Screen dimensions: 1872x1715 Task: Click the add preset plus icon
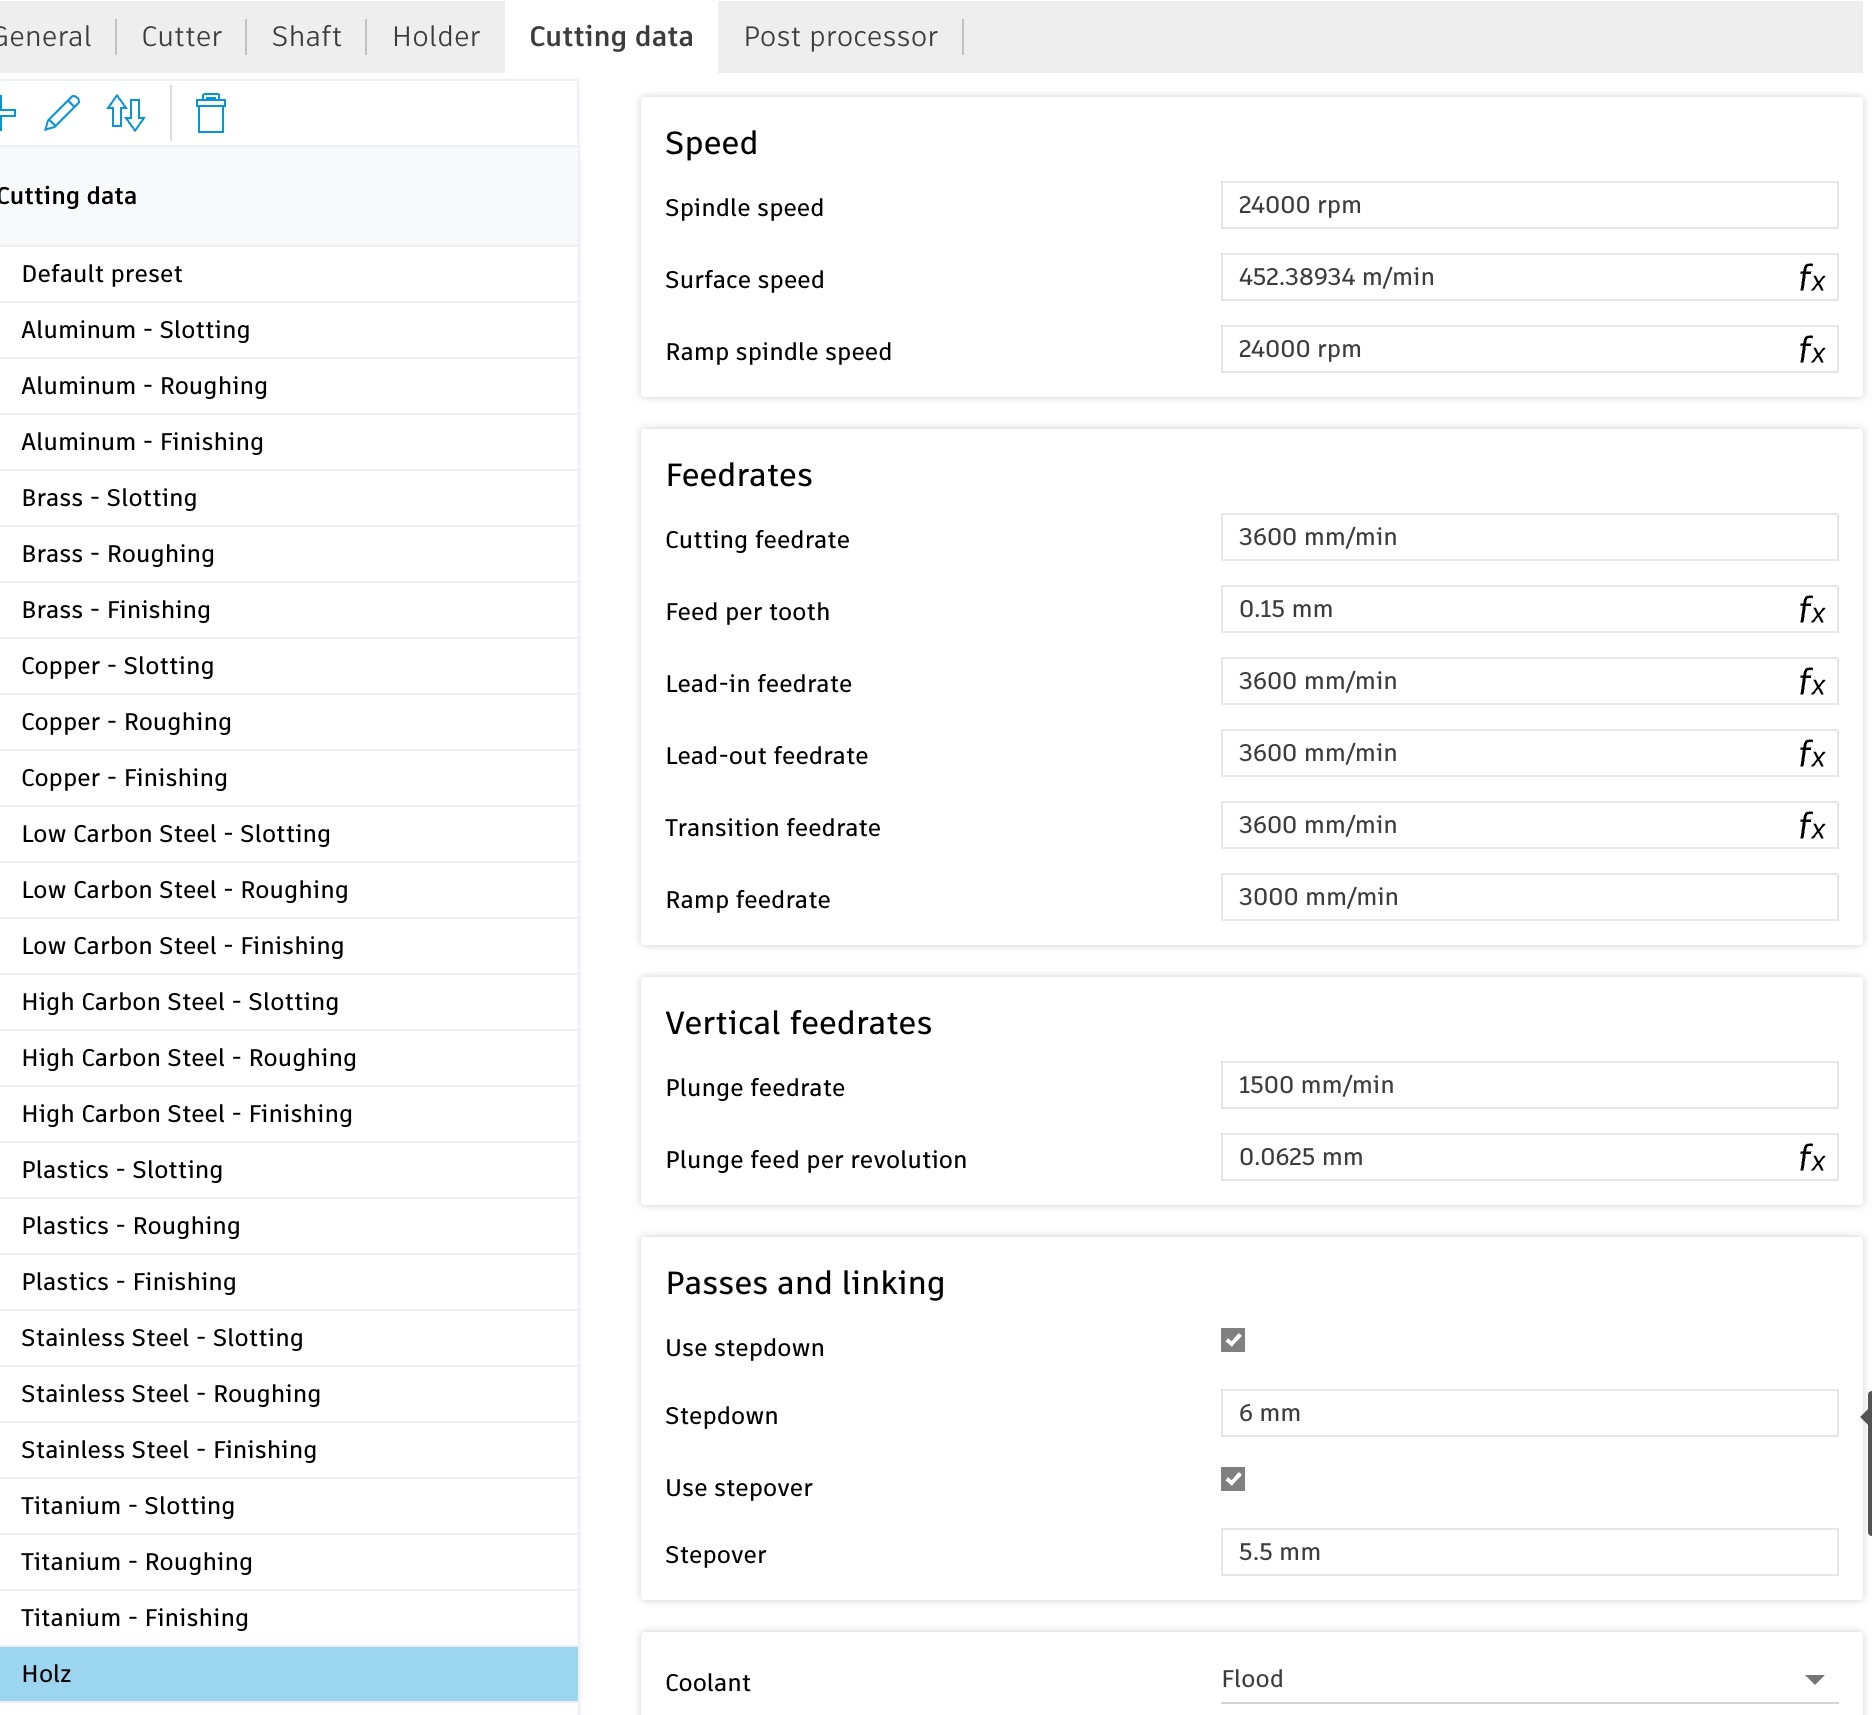coord(6,113)
